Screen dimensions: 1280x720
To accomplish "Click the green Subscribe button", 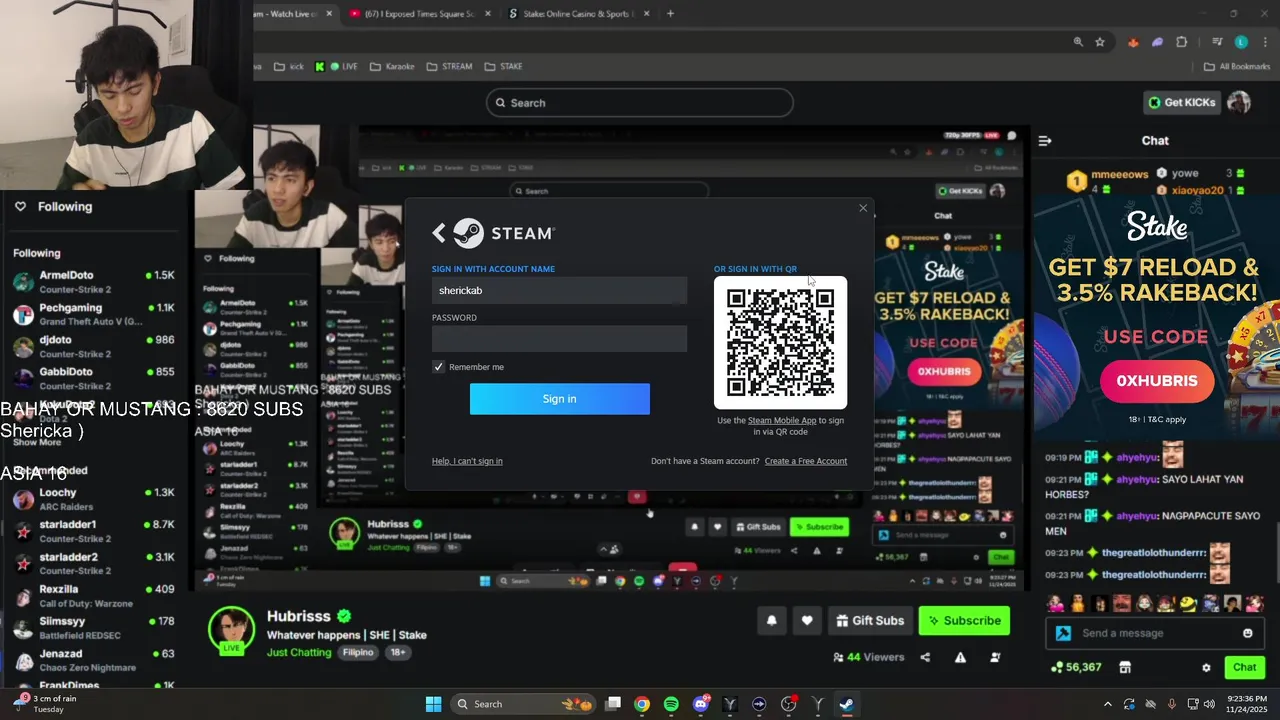I will click(x=964, y=620).
